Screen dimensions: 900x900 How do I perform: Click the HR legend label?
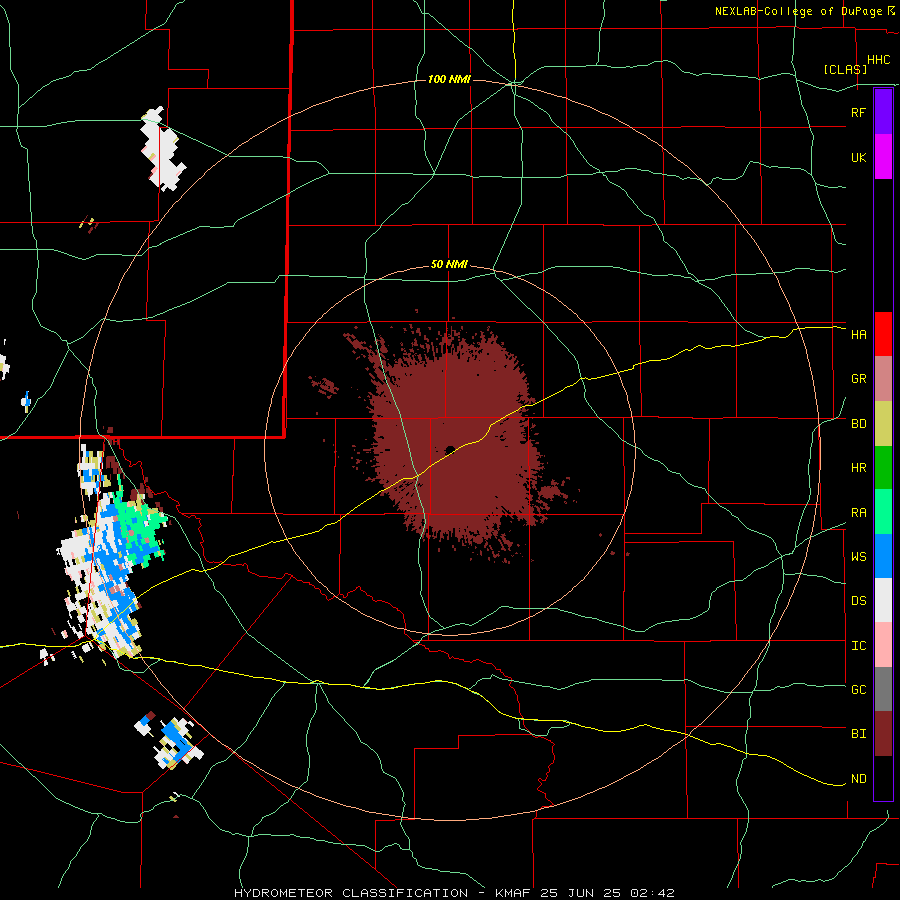(x=859, y=468)
